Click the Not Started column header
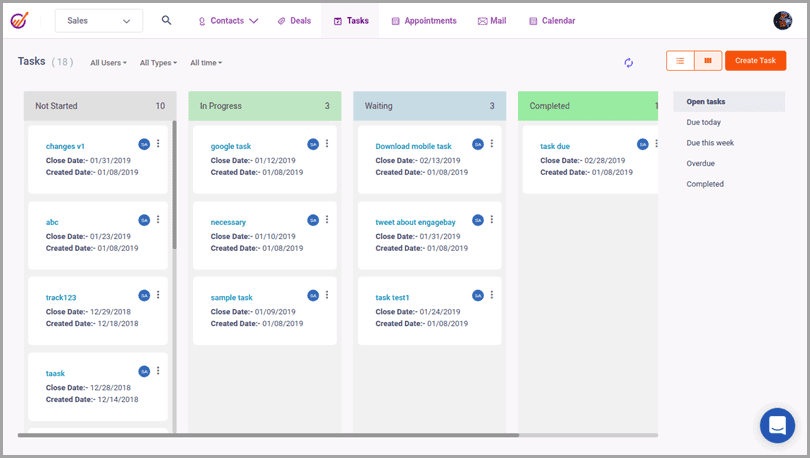Viewport: 810px width, 458px height. point(100,106)
